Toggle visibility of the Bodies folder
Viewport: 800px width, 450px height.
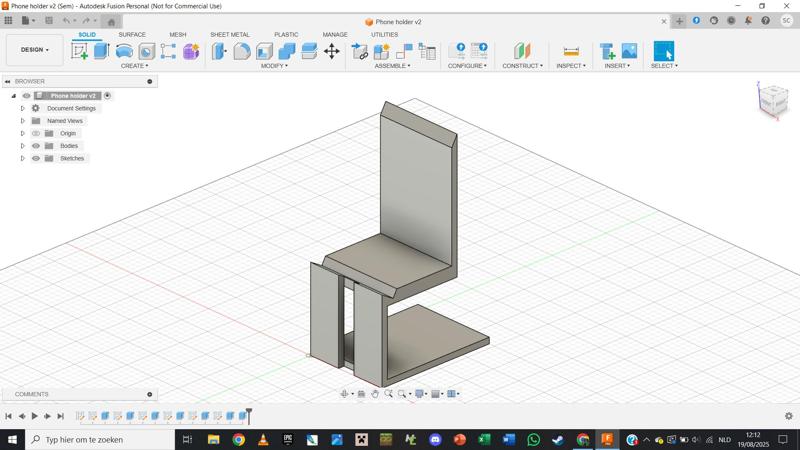pyautogui.click(x=36, y=146)
